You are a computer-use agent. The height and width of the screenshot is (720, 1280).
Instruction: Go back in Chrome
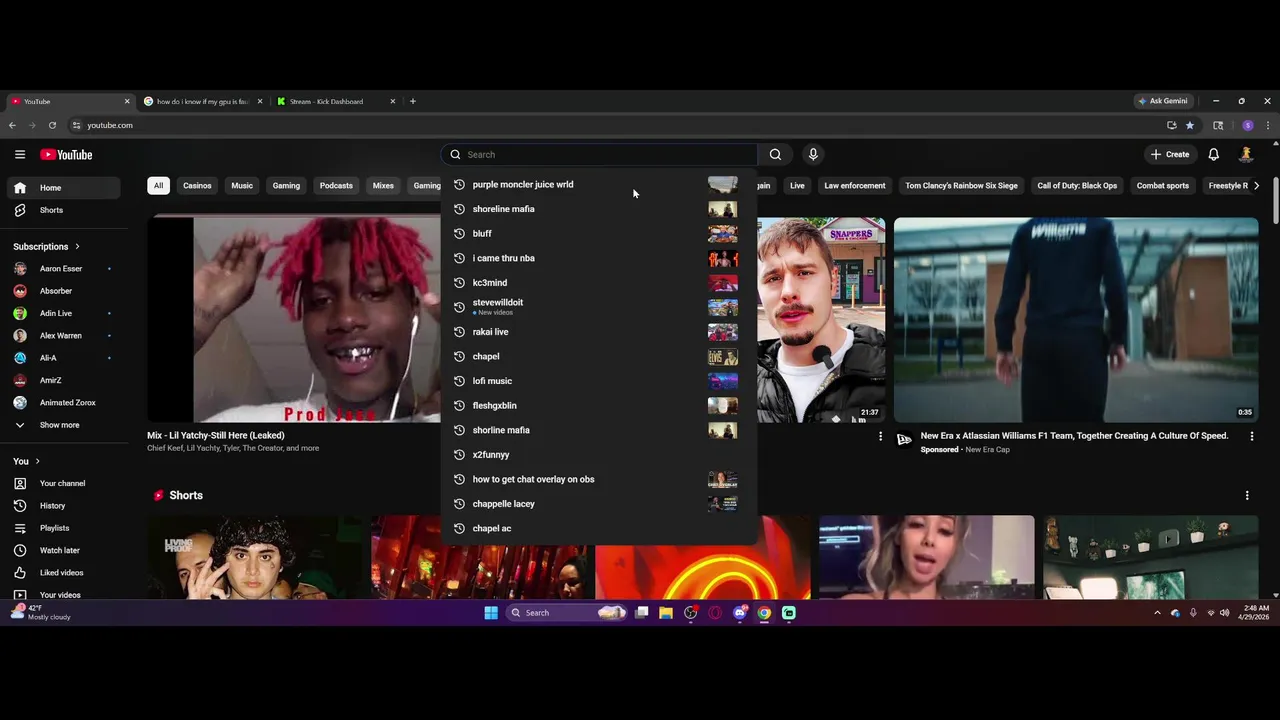pos(12,125)
